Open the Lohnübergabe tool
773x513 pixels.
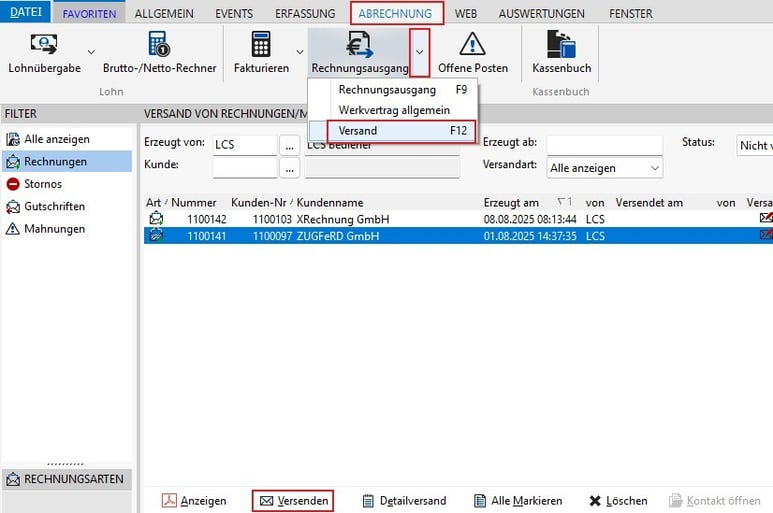tap(44, 53)
